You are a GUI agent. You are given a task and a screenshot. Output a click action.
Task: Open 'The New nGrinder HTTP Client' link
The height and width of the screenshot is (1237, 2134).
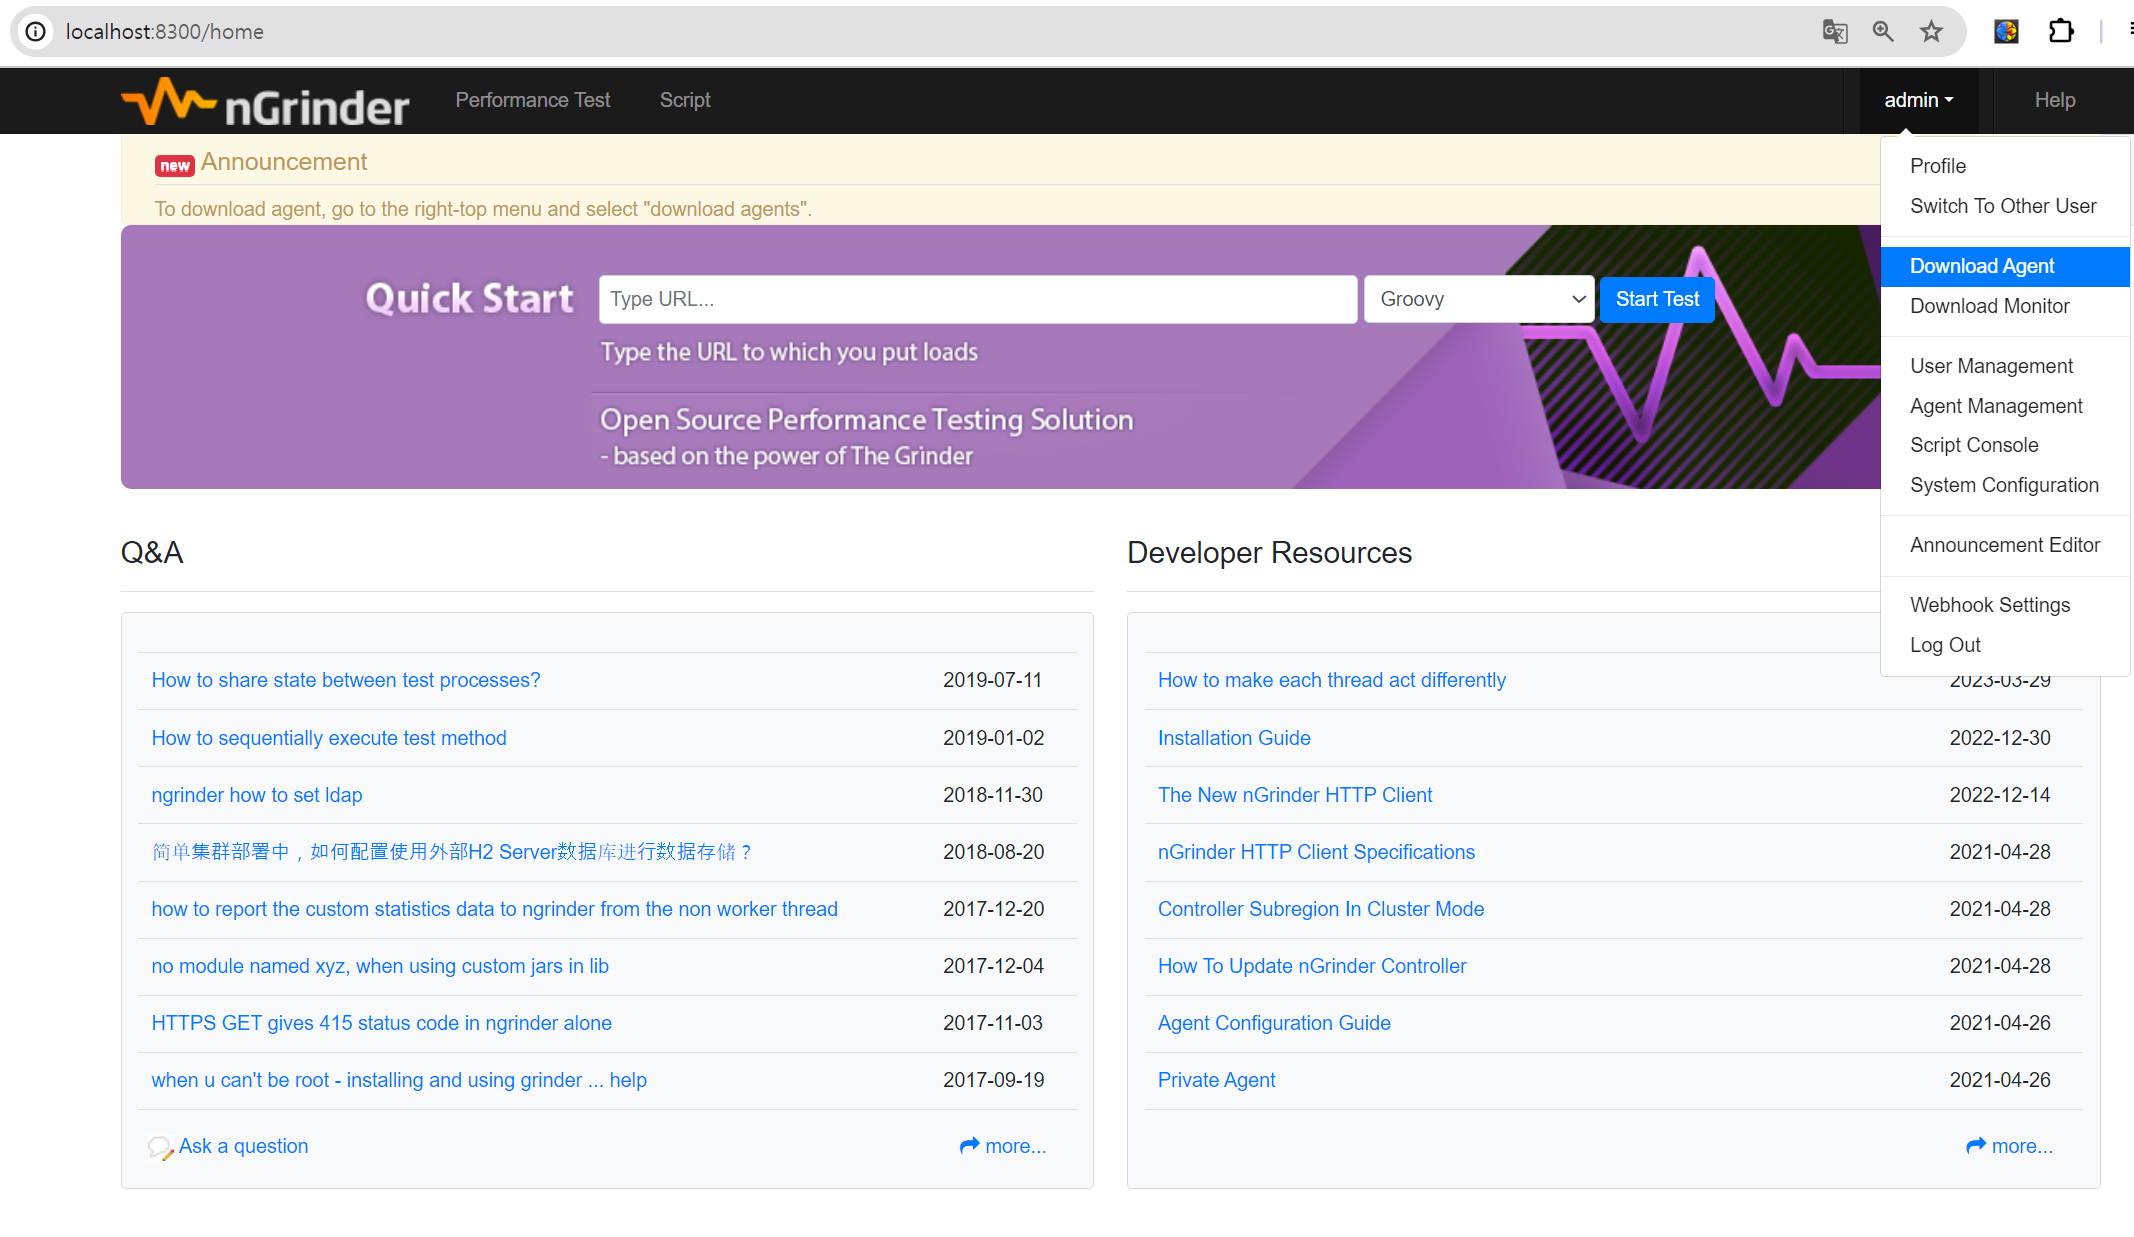[1295, 795]
